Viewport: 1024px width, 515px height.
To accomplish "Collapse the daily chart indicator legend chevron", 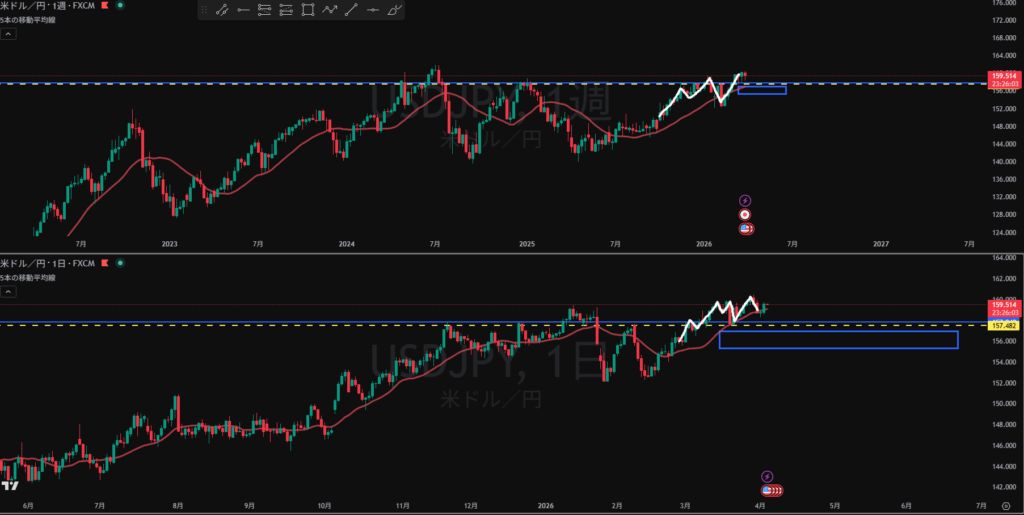I will (x=7, y=291).
